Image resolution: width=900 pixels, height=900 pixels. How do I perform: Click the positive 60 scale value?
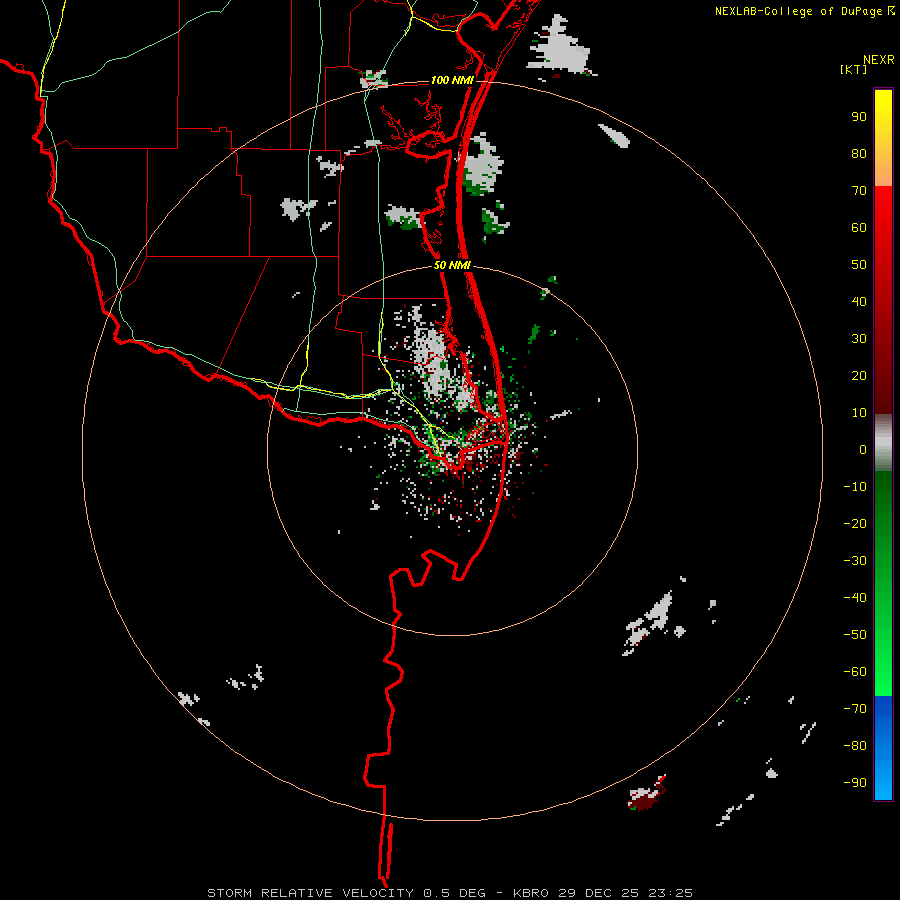(x=859, y=228)
